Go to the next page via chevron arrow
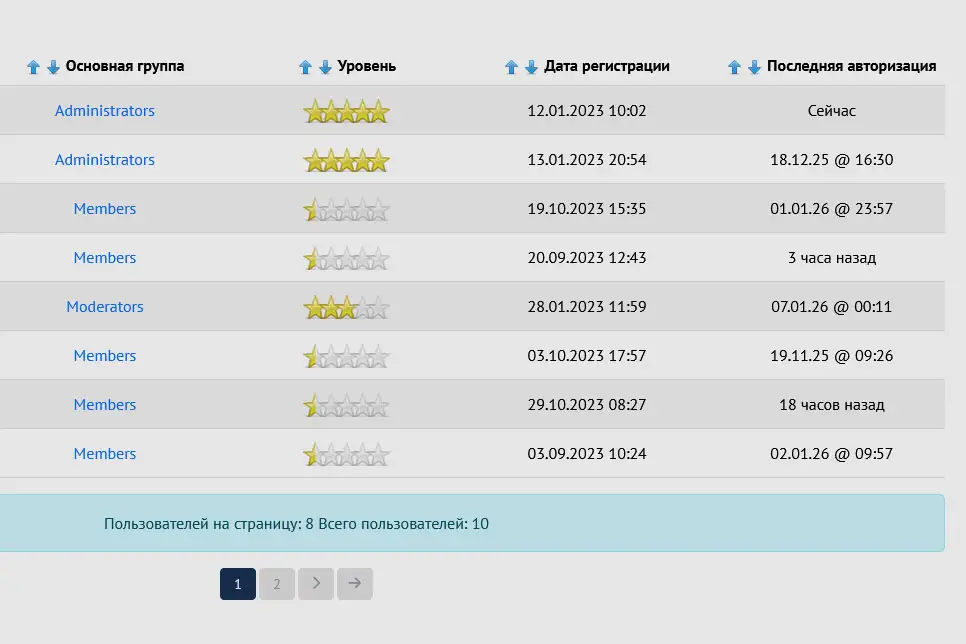 point(316,583)
